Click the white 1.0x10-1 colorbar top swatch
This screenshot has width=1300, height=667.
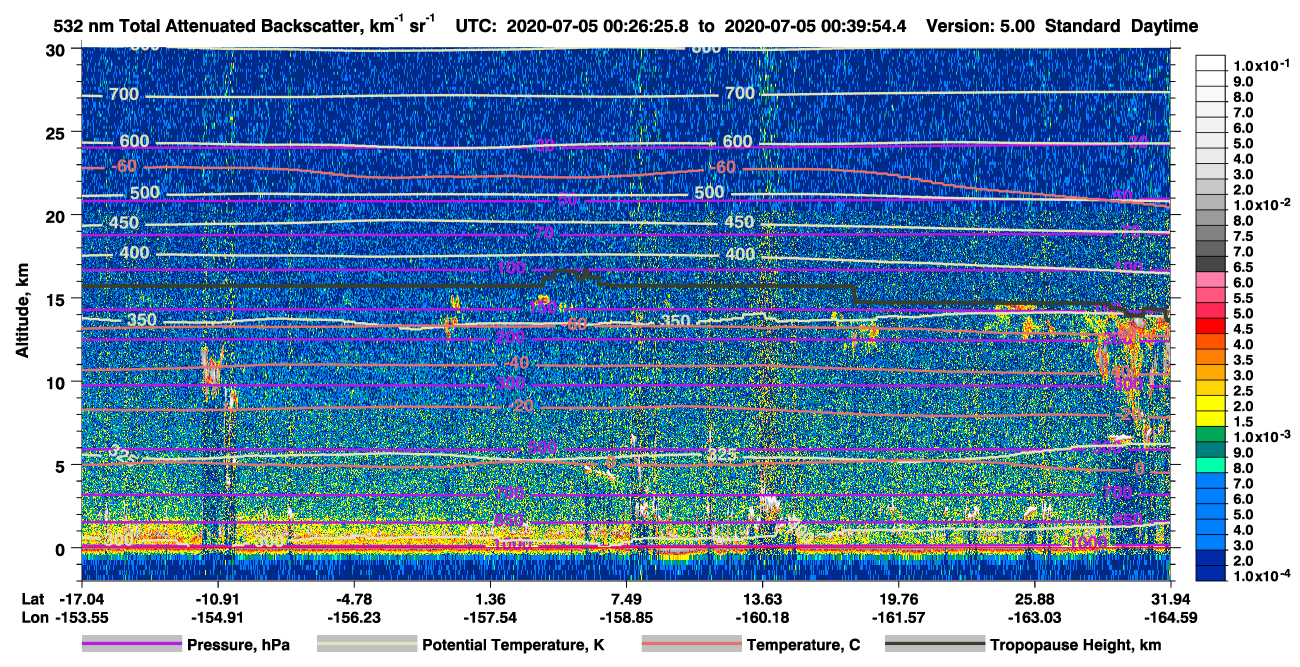(1213, 63)
